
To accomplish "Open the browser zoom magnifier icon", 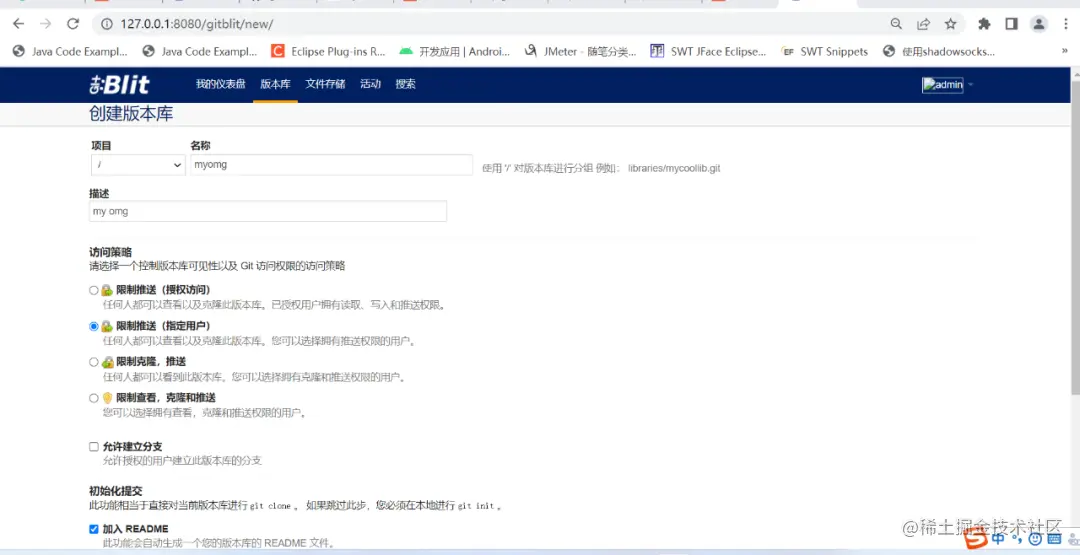I will [x=896, y=24].
